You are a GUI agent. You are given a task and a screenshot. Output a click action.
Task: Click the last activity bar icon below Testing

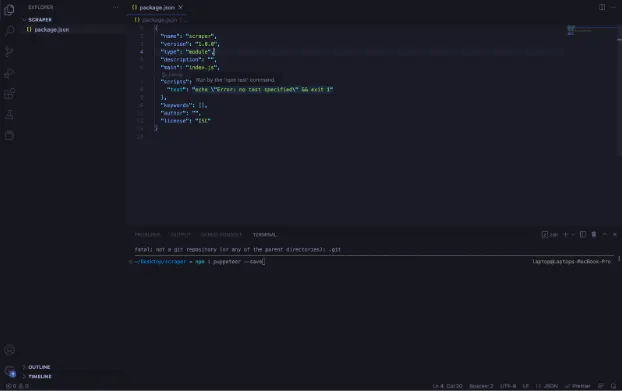[9, 135]
